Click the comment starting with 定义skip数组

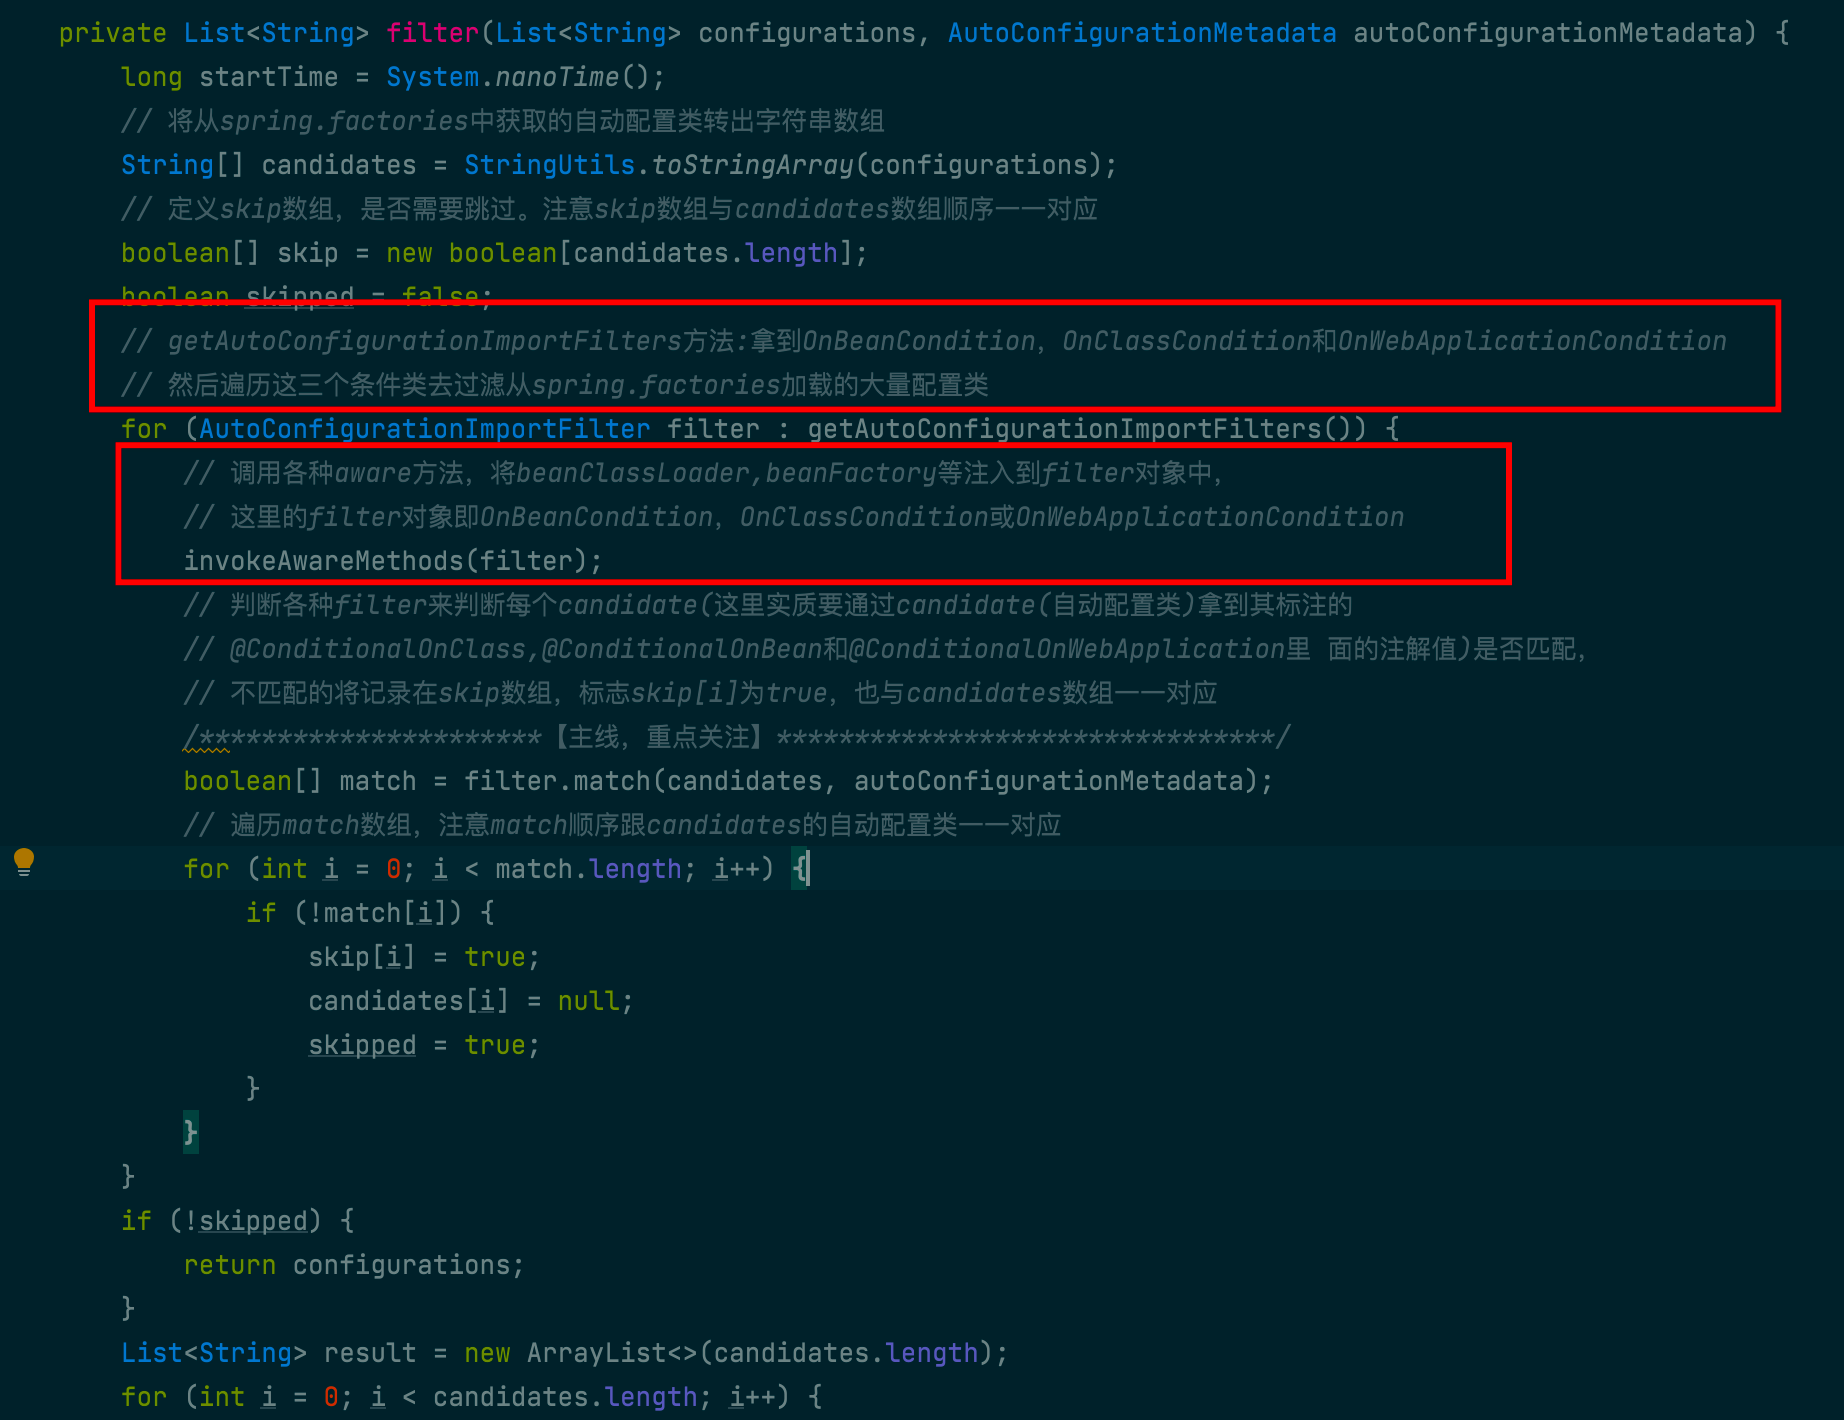610,209
